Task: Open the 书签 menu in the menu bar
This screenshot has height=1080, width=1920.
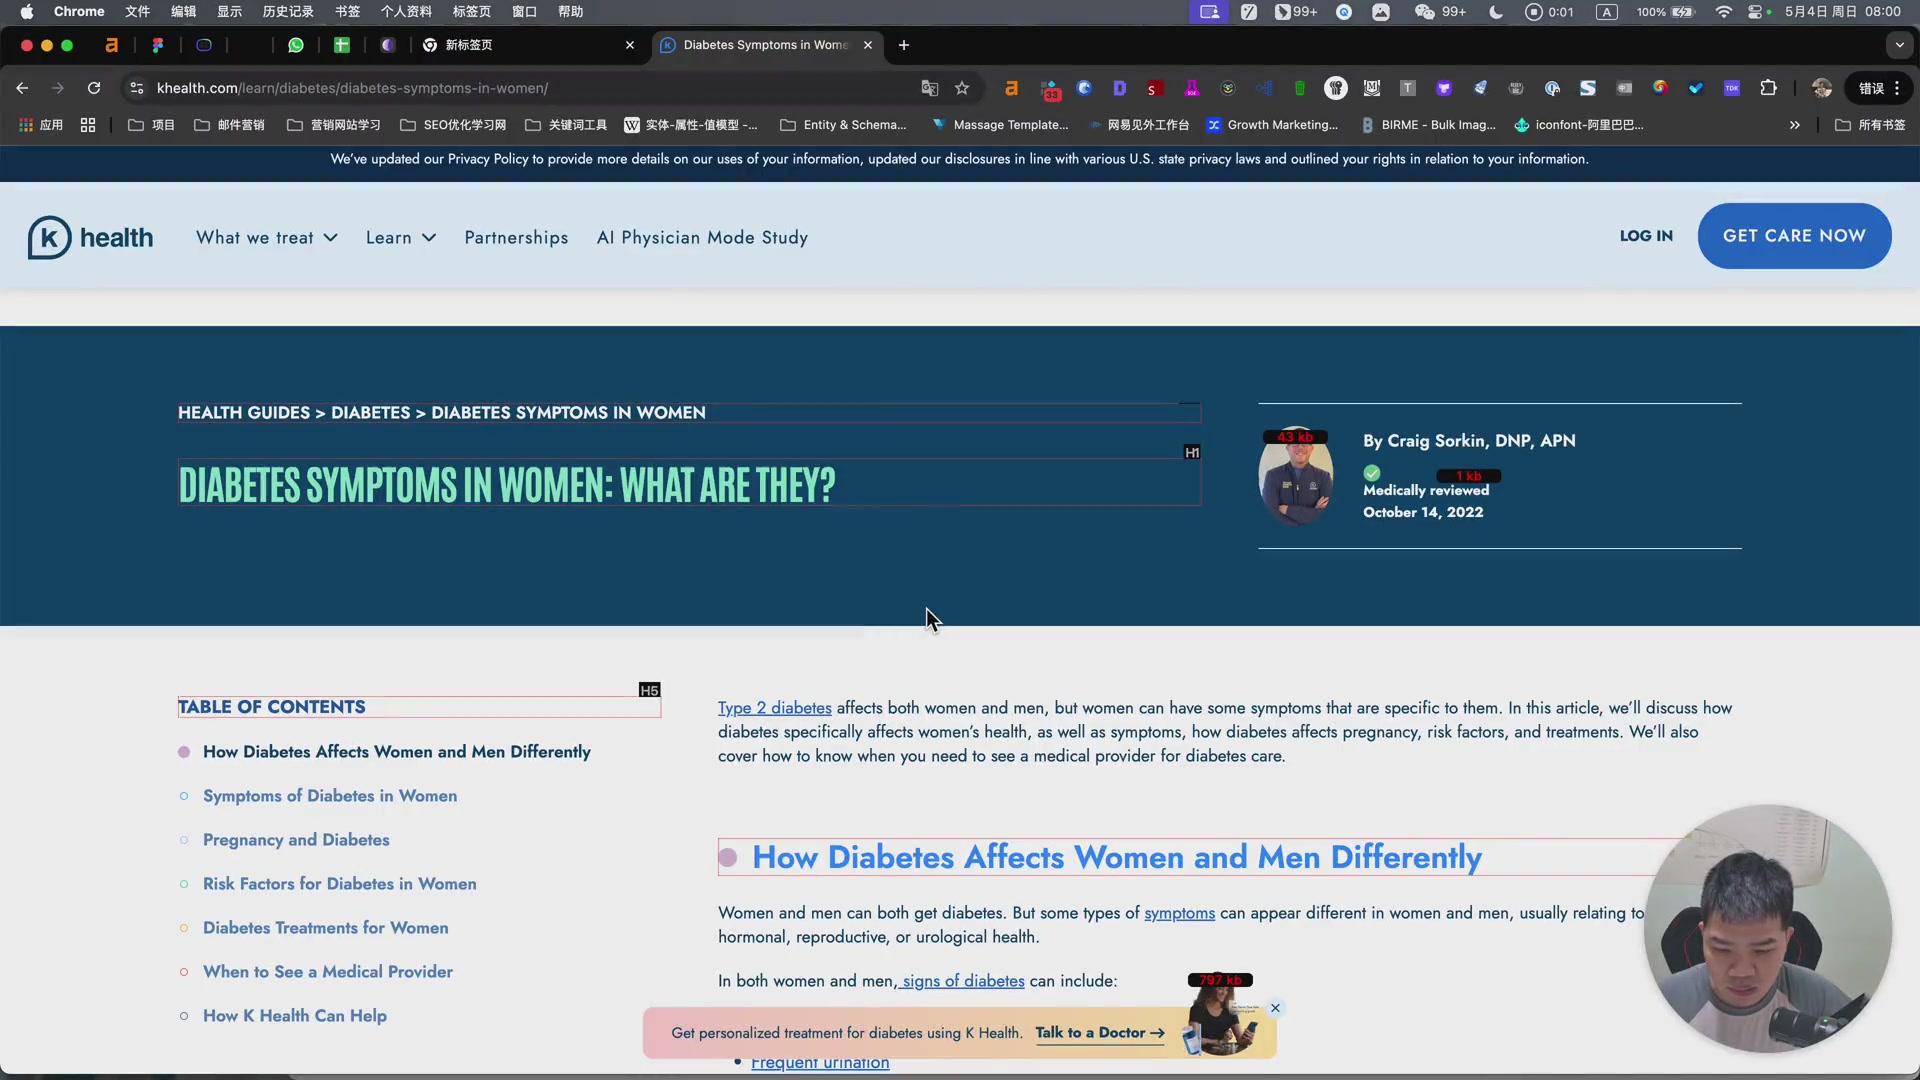Action: click(x=347, y=12)
